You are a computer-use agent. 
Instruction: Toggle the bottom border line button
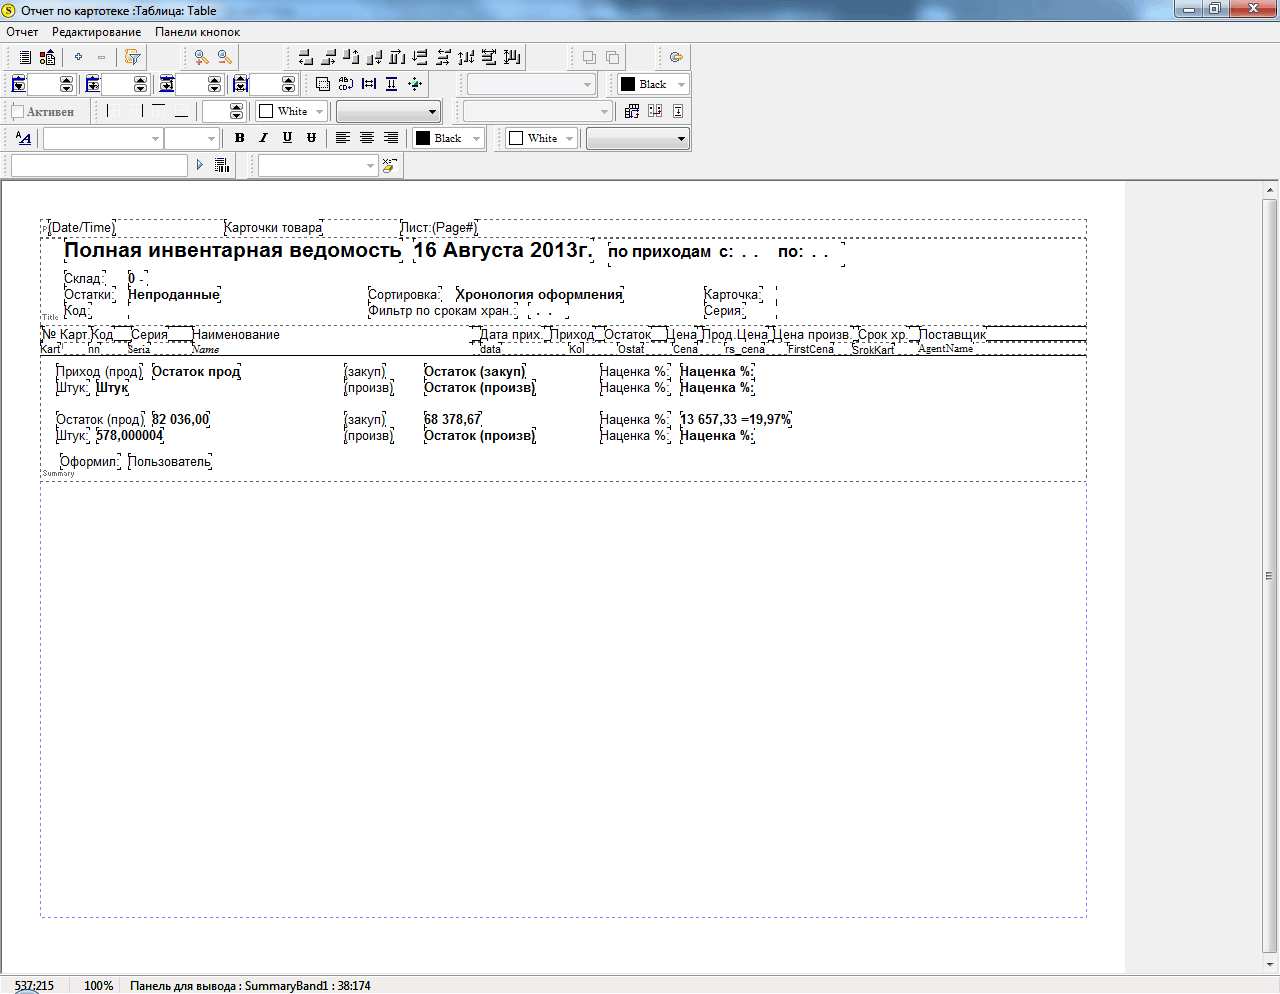coord(181,111)
